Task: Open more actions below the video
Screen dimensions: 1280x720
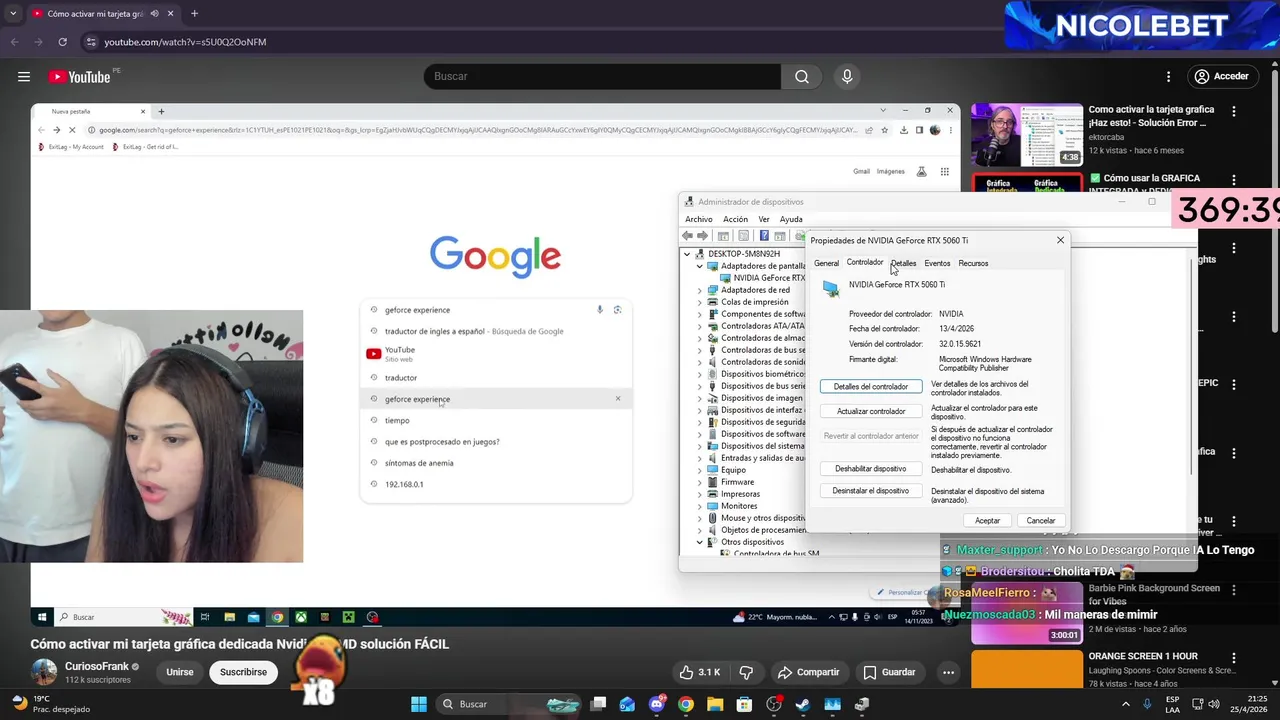Action: point(948,672)
